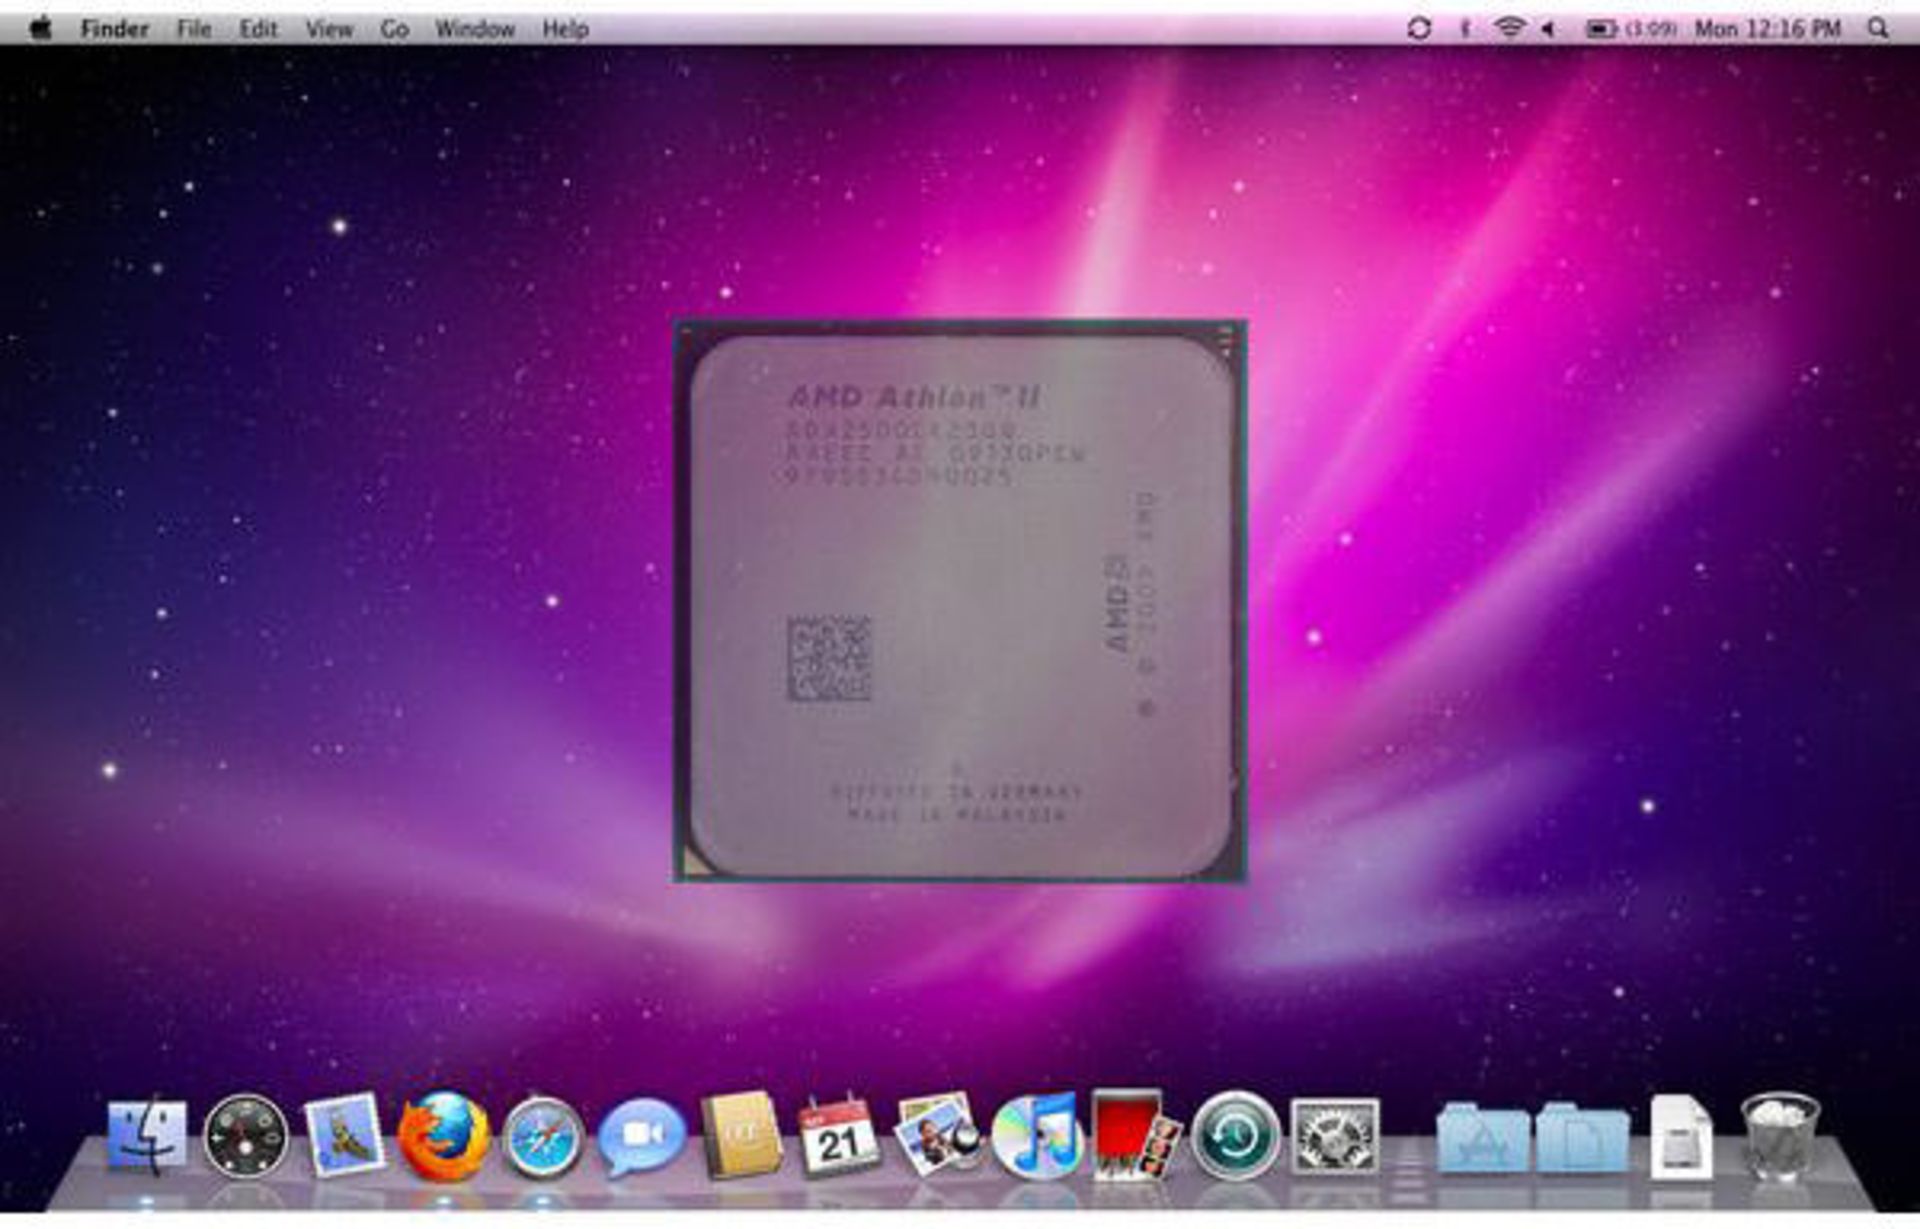Open iTunes from the dock
The width and height of the screenshot is (1920, 1229).
[1036, 1136]
